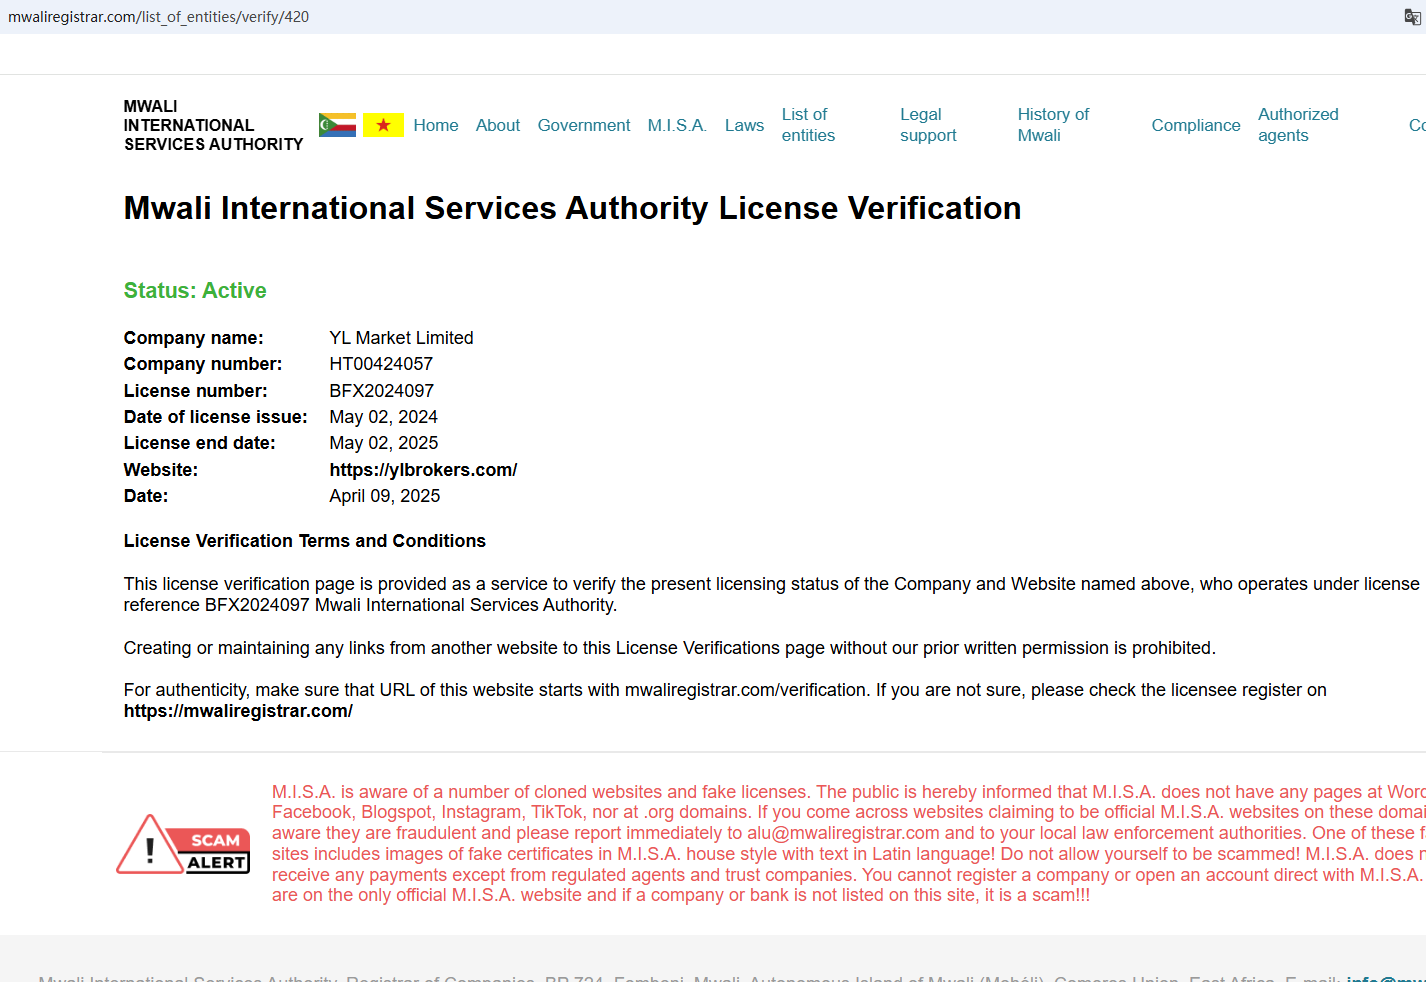Select Government in the navigation bar
1426x982 pixels.
point(583,125)
